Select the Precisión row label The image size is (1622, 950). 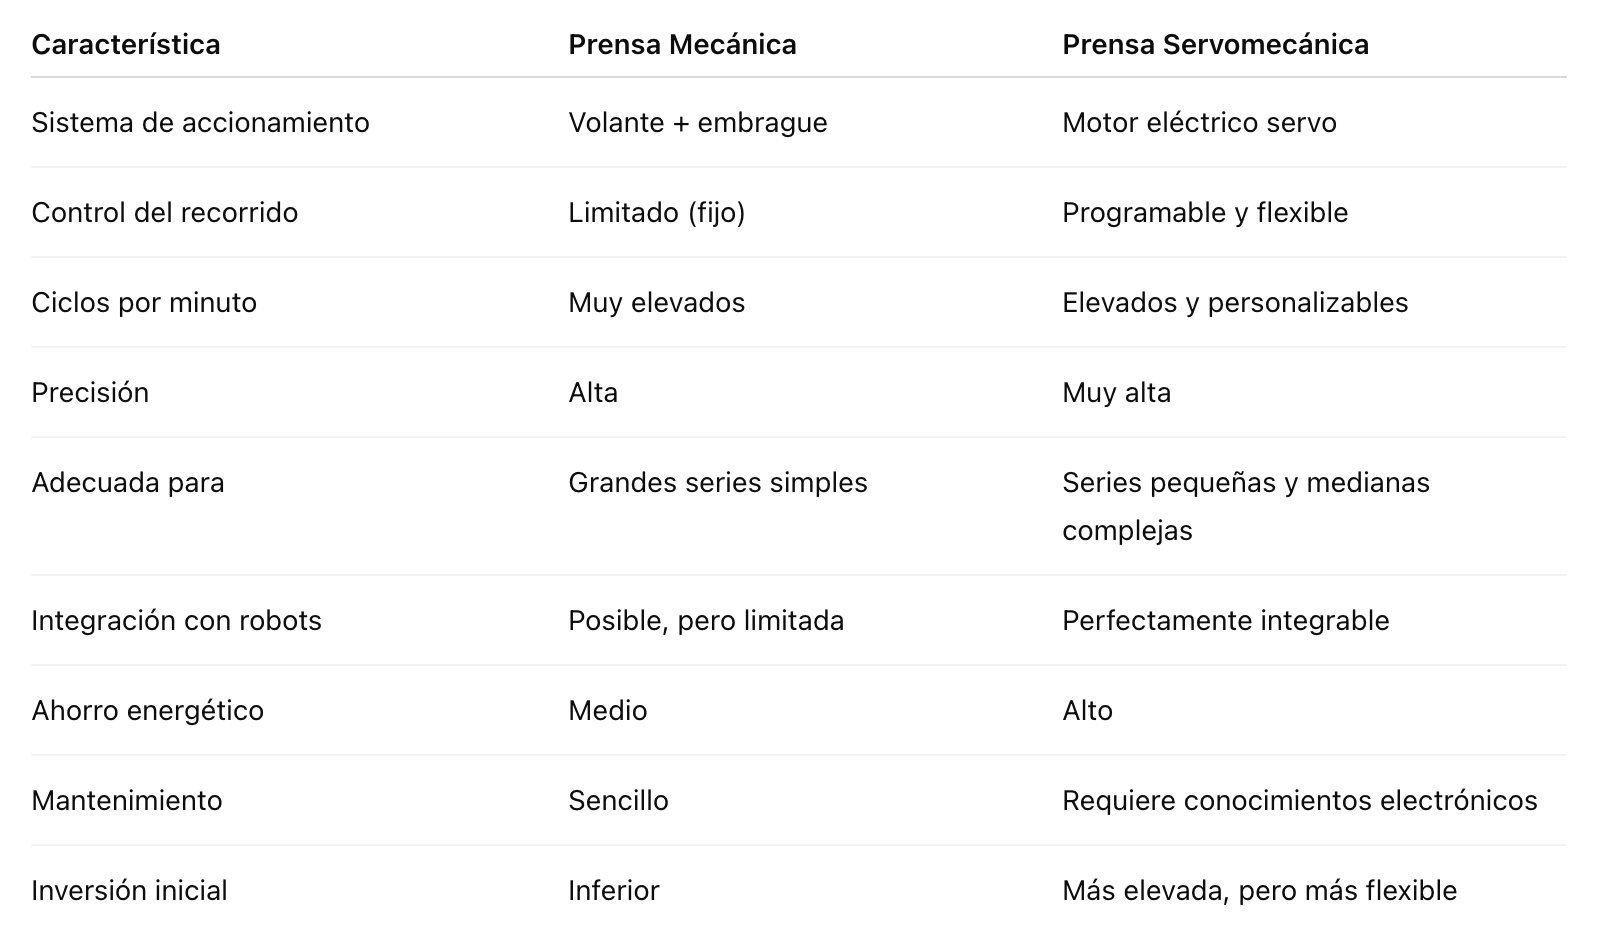tap(90, 393)
